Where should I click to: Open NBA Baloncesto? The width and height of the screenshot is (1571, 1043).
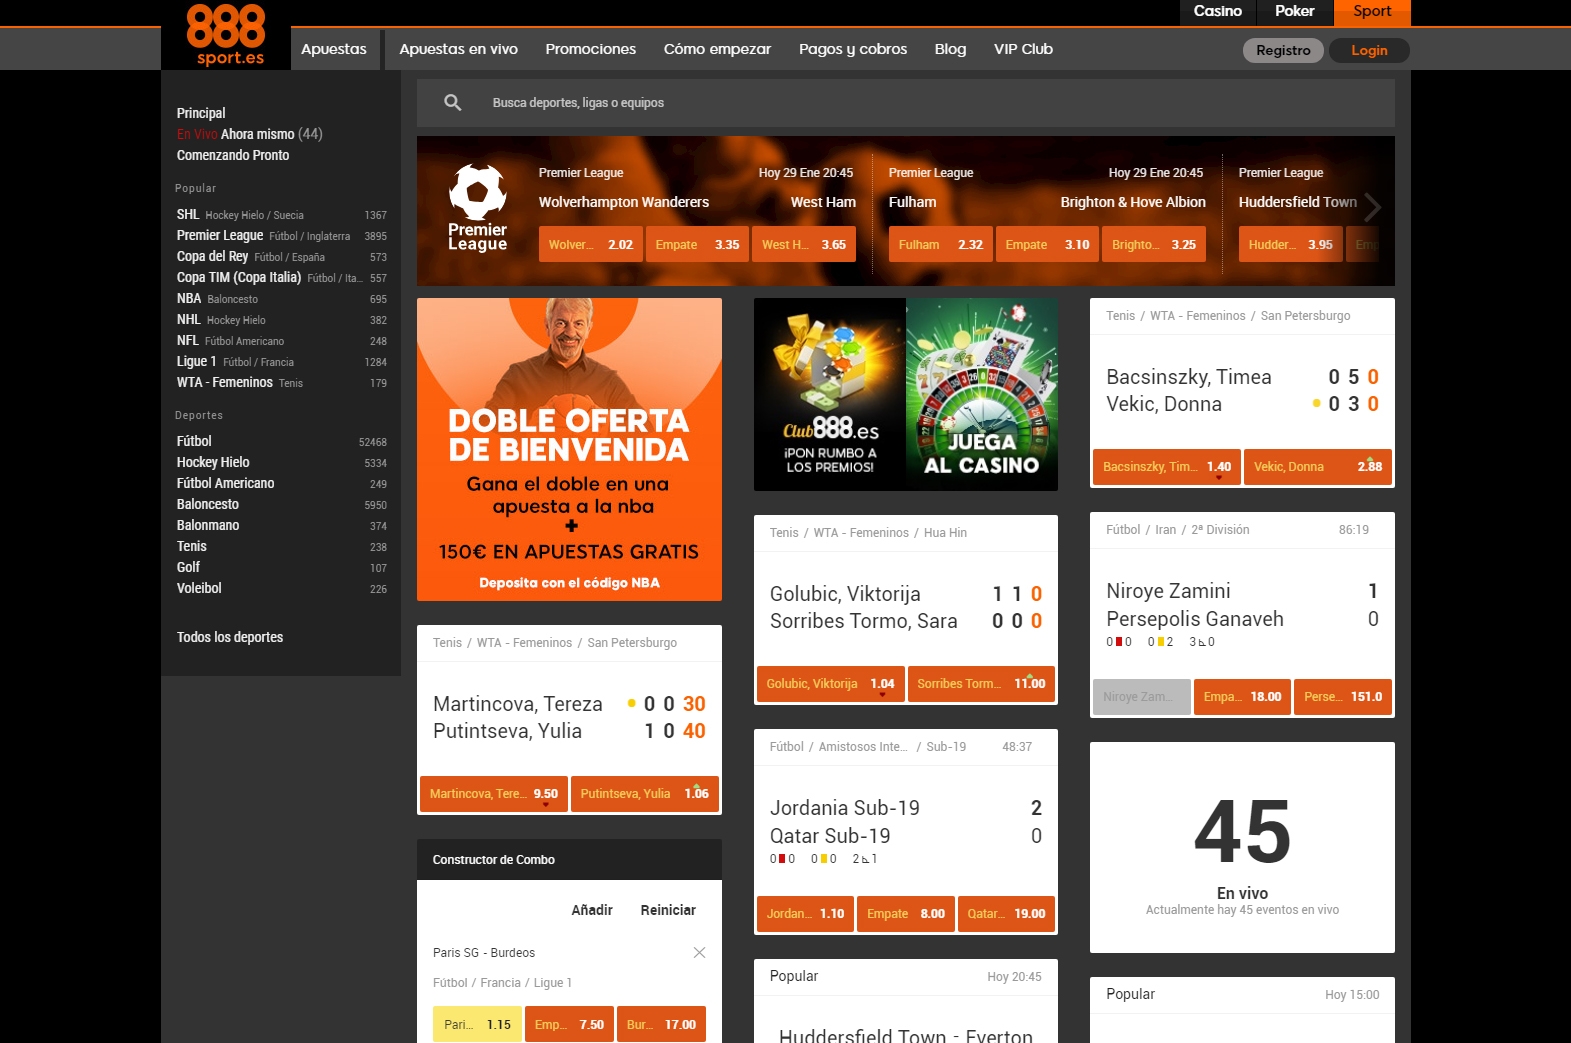click(282, 298)
